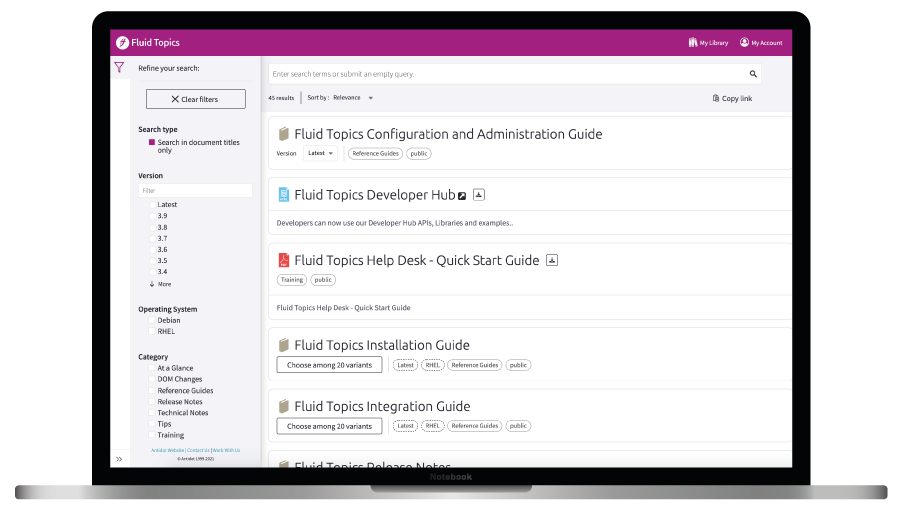Open Fluid Topics Configuration and Administration Guide
This screenshot has width=908, height=509.
[x=448, y=134]
